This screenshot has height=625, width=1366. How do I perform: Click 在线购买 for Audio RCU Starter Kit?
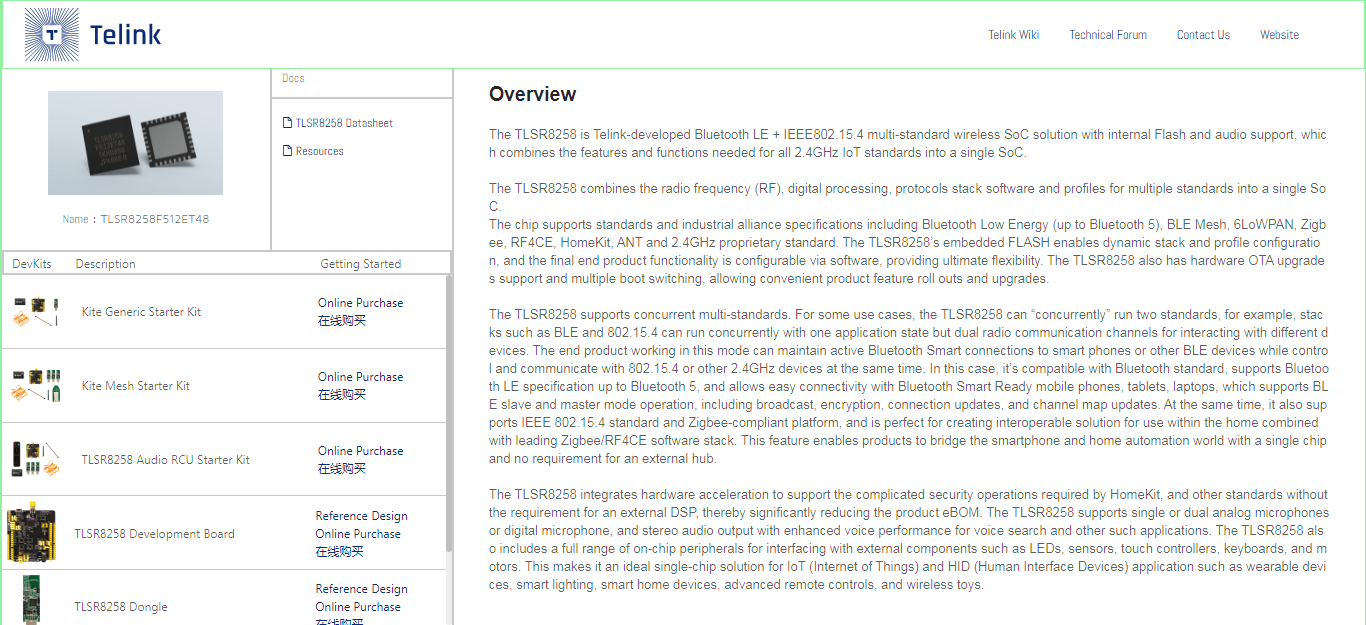pos(342,469)
